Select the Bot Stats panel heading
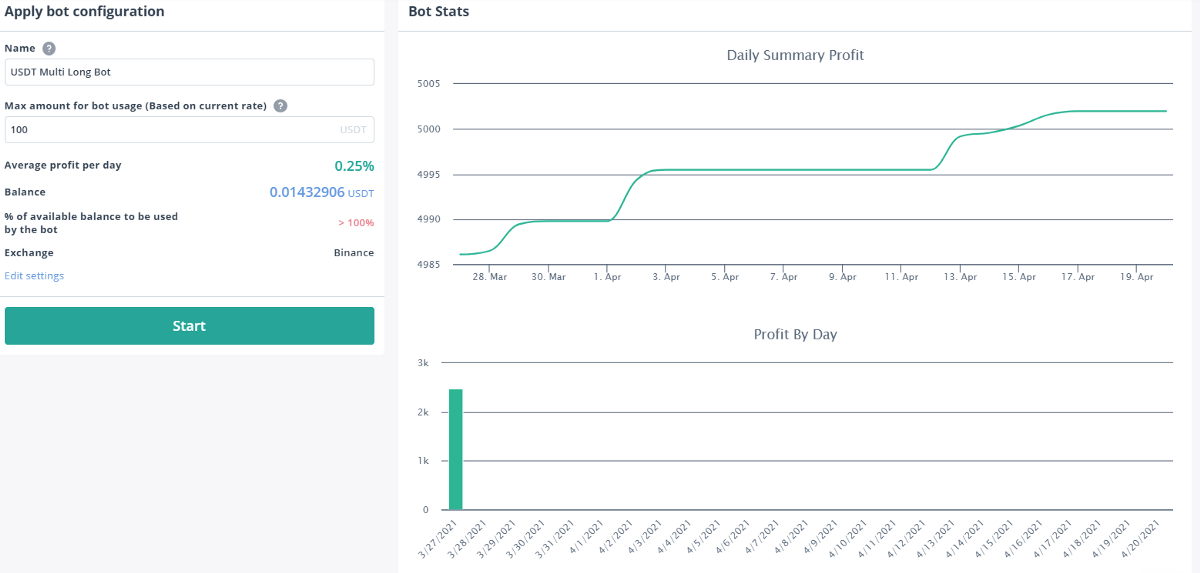This screenshot has height=573, width=1200. [x=439, y=12]
